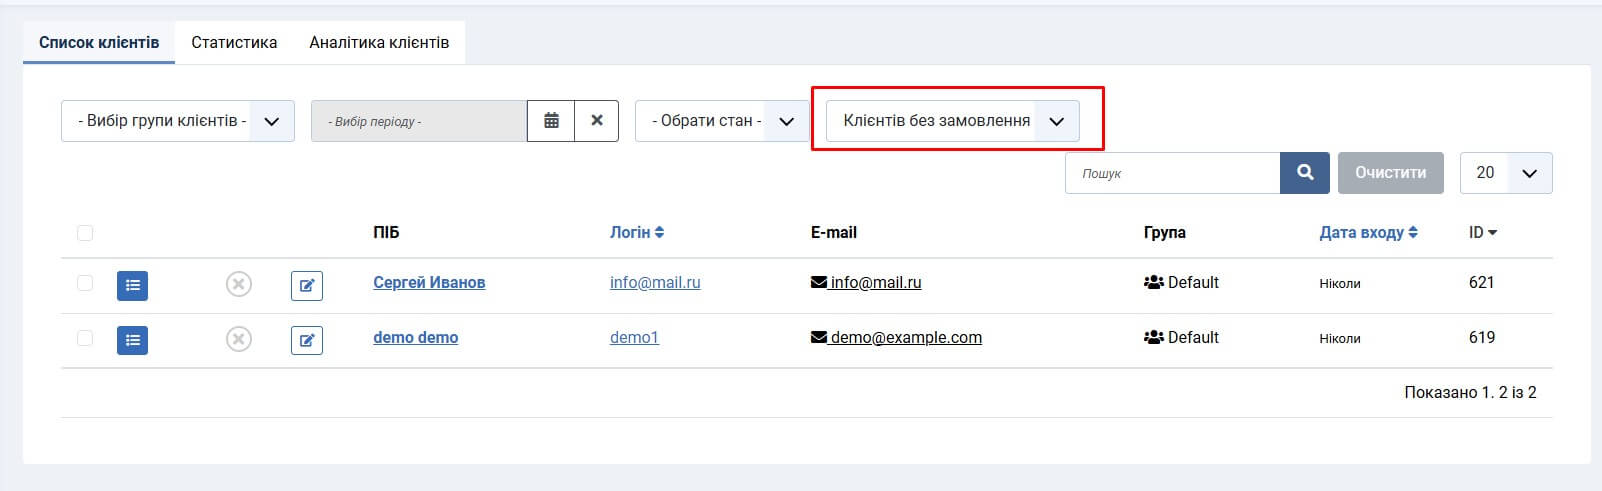Open list icon for Сергей Иванов
This screenshot has height=491, width=1602.
pos(132,286)
